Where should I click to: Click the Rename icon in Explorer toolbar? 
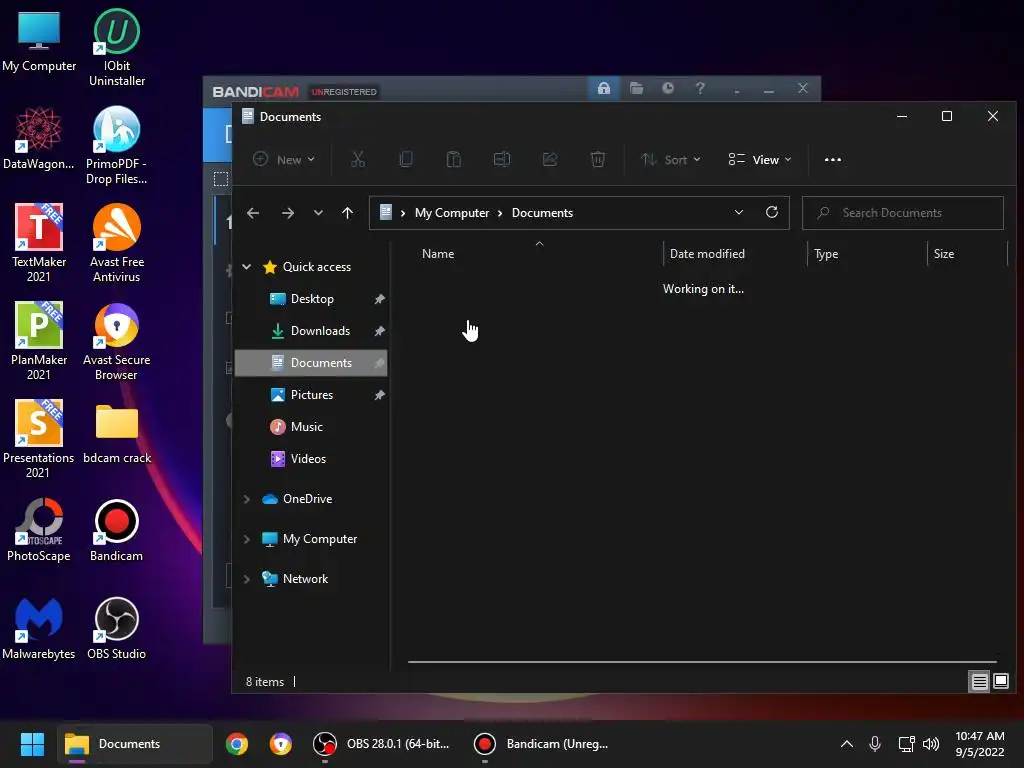click(502, 159)
